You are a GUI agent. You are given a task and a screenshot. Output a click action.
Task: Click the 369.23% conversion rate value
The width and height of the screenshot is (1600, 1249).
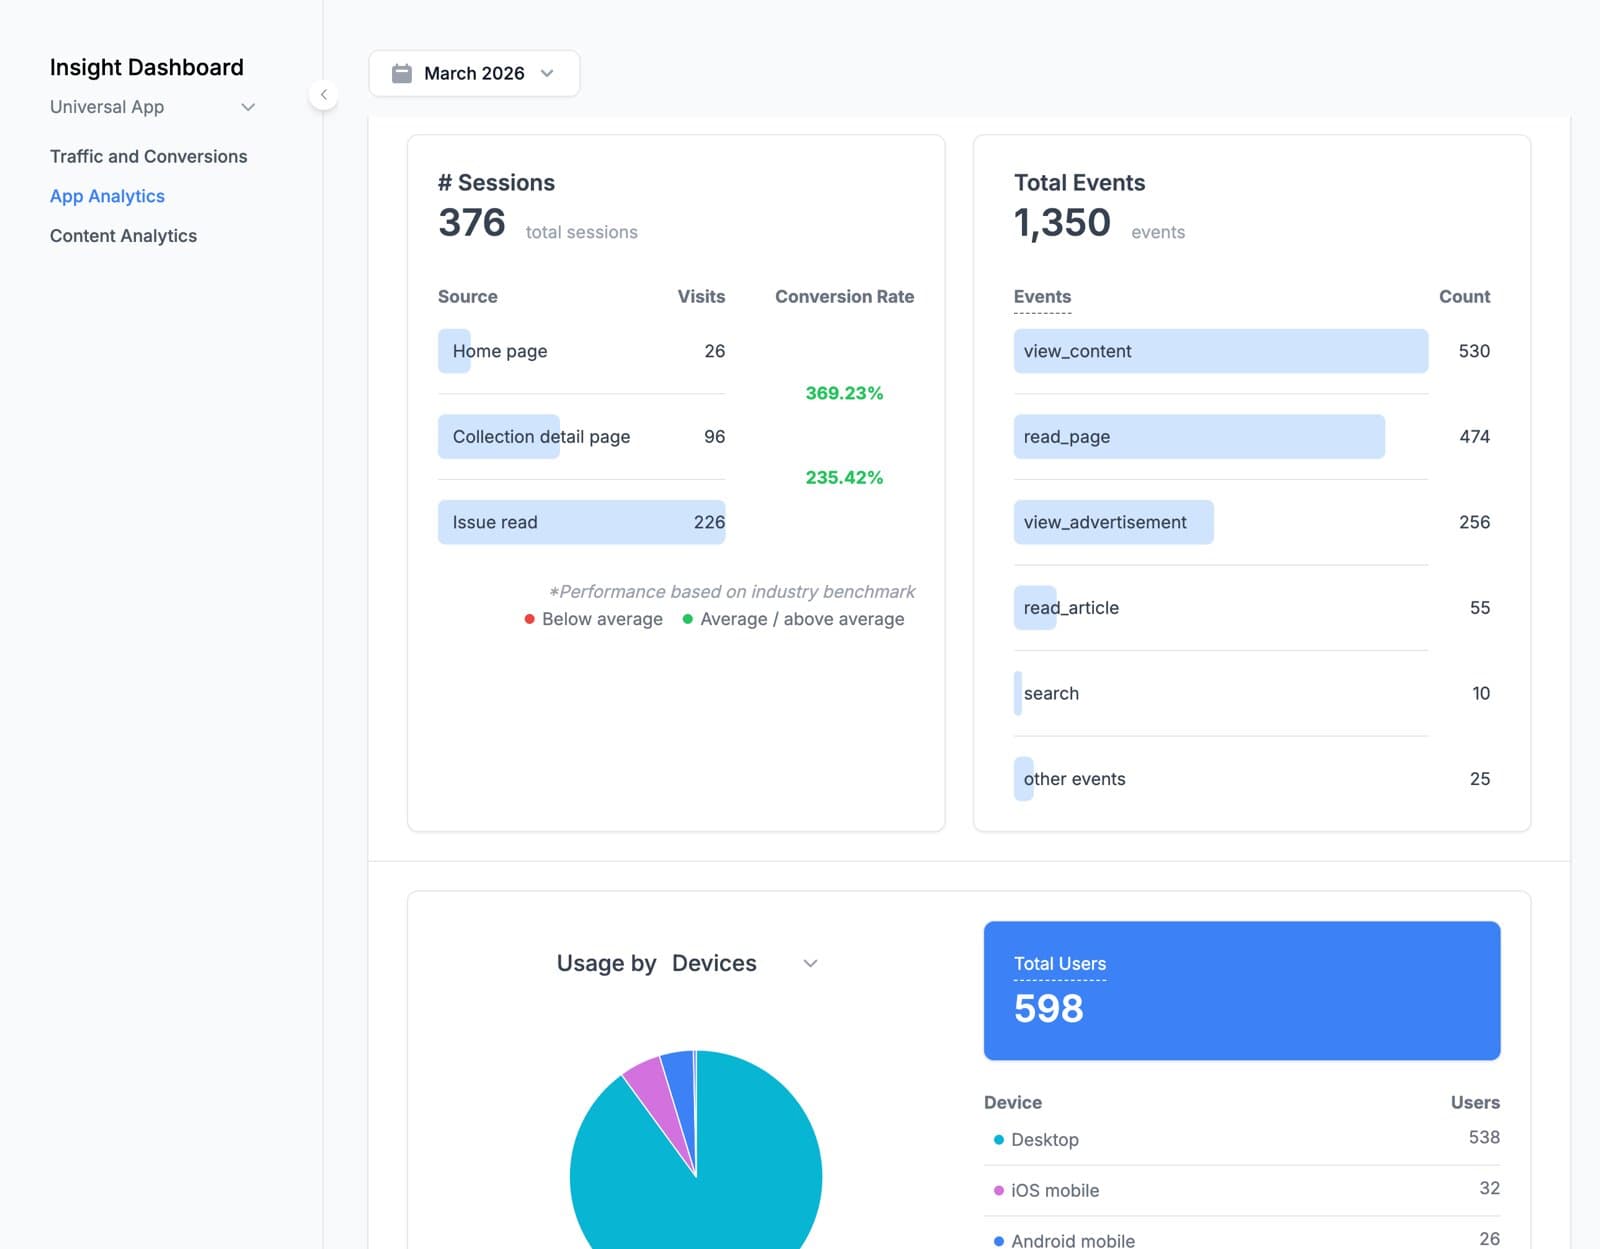tap(844, 393)
